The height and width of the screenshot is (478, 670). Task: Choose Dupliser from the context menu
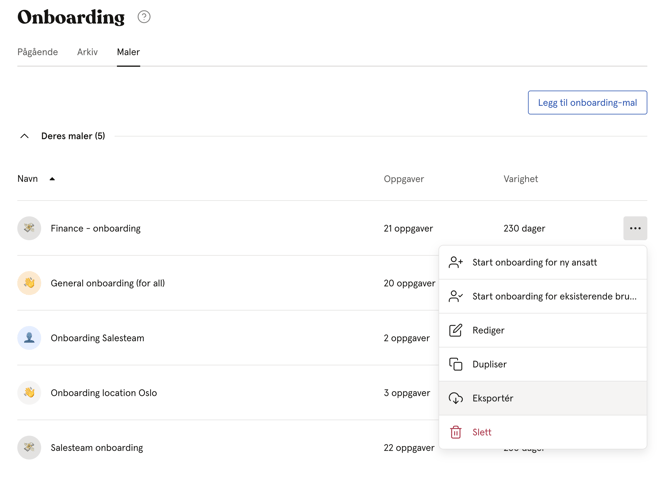tap(543, 364)
